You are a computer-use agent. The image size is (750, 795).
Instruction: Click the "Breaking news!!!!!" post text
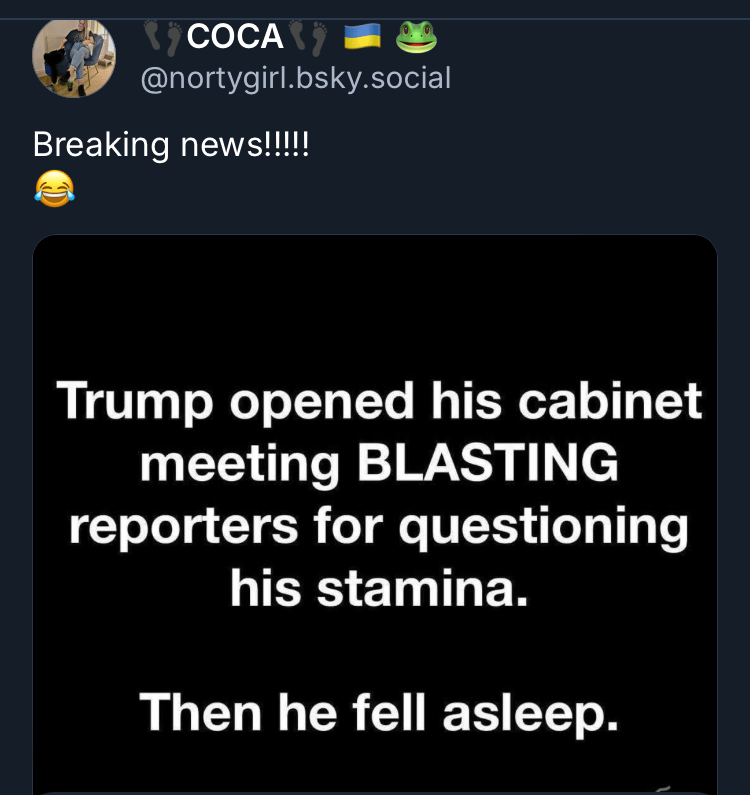(171, 145)
